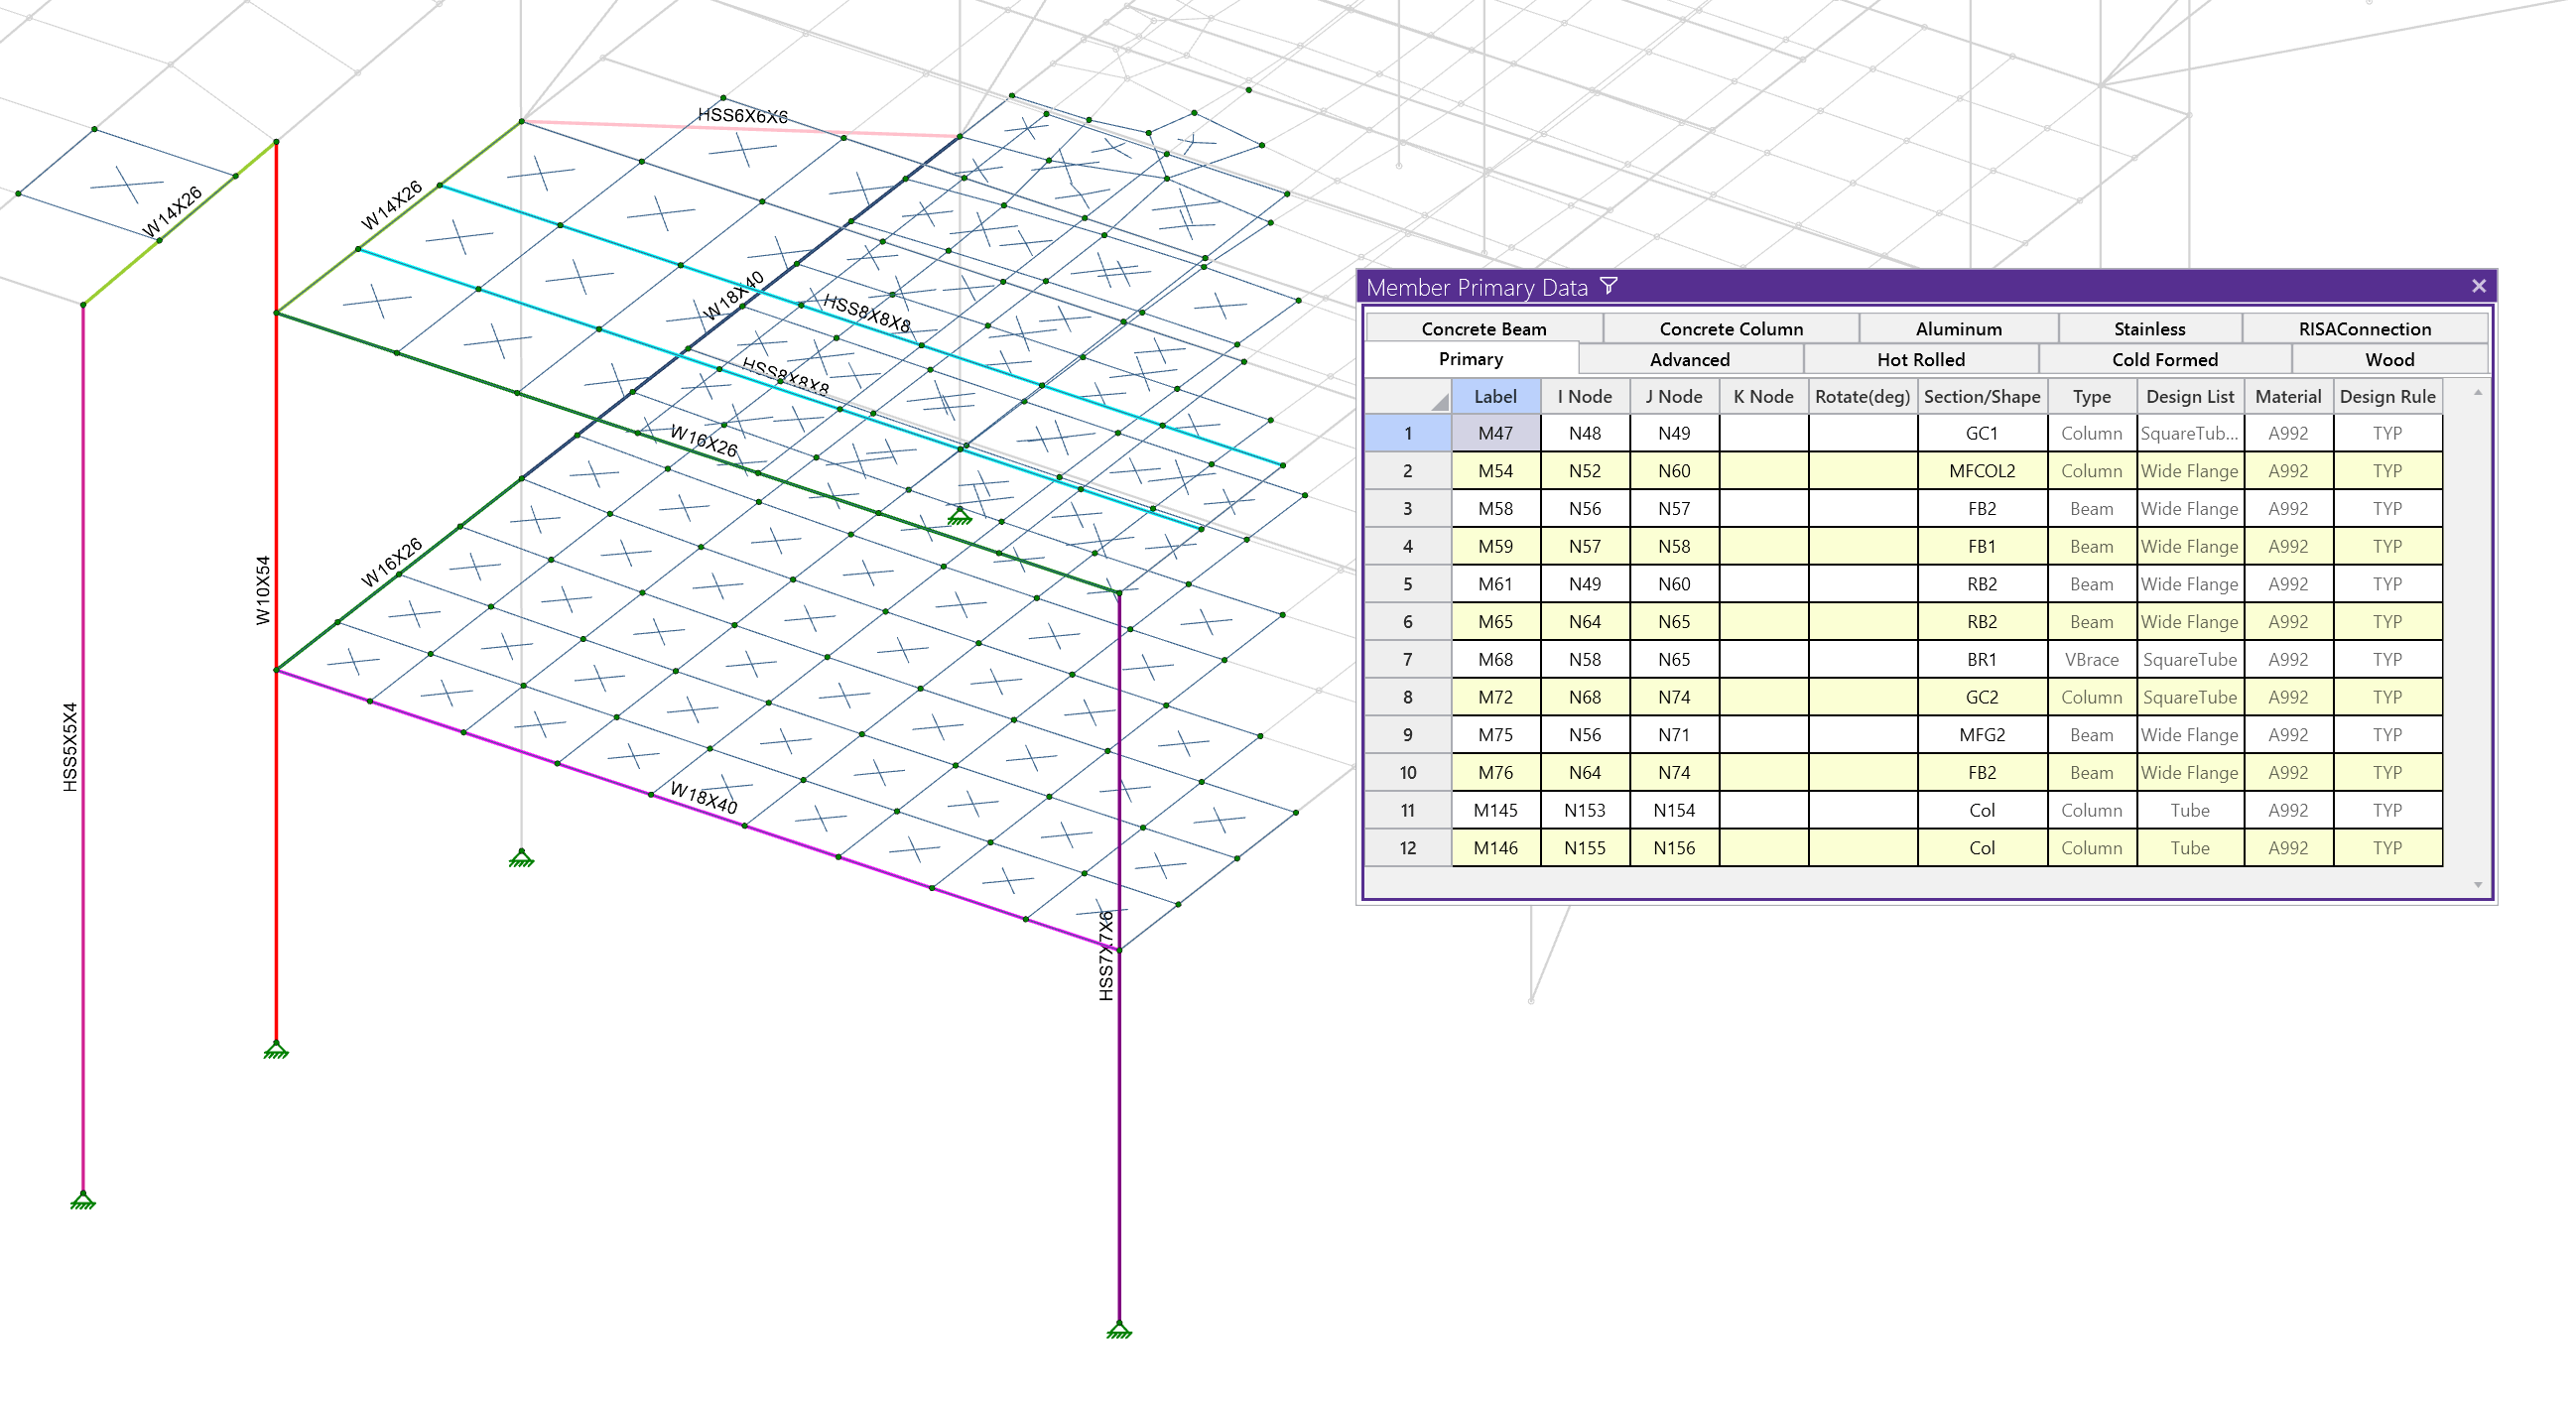The image size is (2576, 1407).
Task: Click the Section/Shape cell MFCOL2
Action: (1981, 471)
